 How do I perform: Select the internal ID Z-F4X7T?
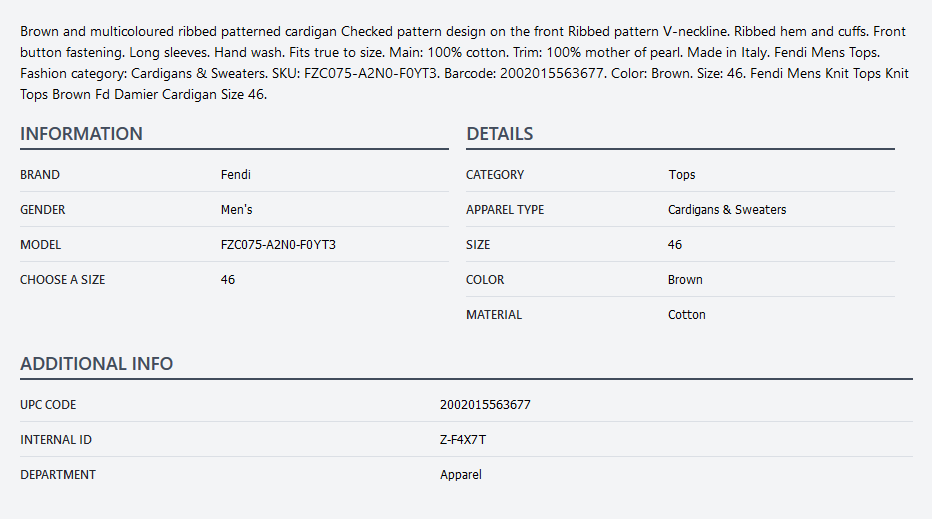[463, 440]
